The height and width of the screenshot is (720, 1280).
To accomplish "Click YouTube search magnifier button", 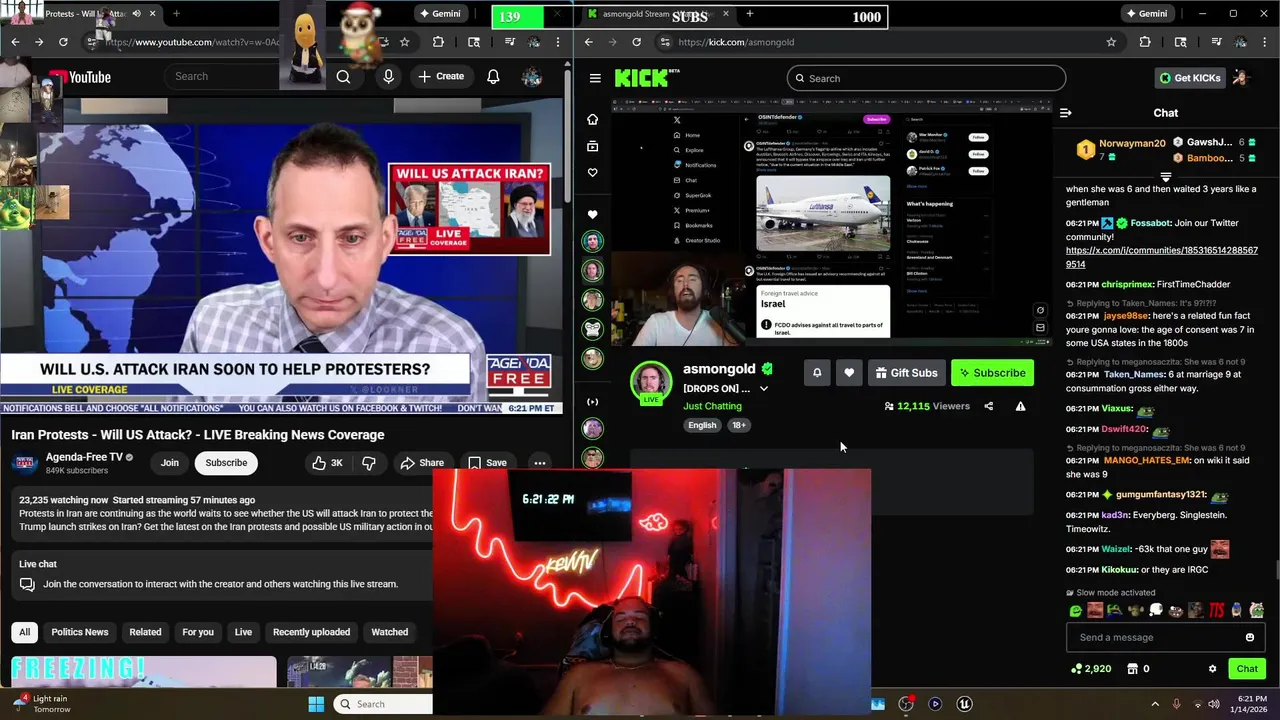I will 343,77.
